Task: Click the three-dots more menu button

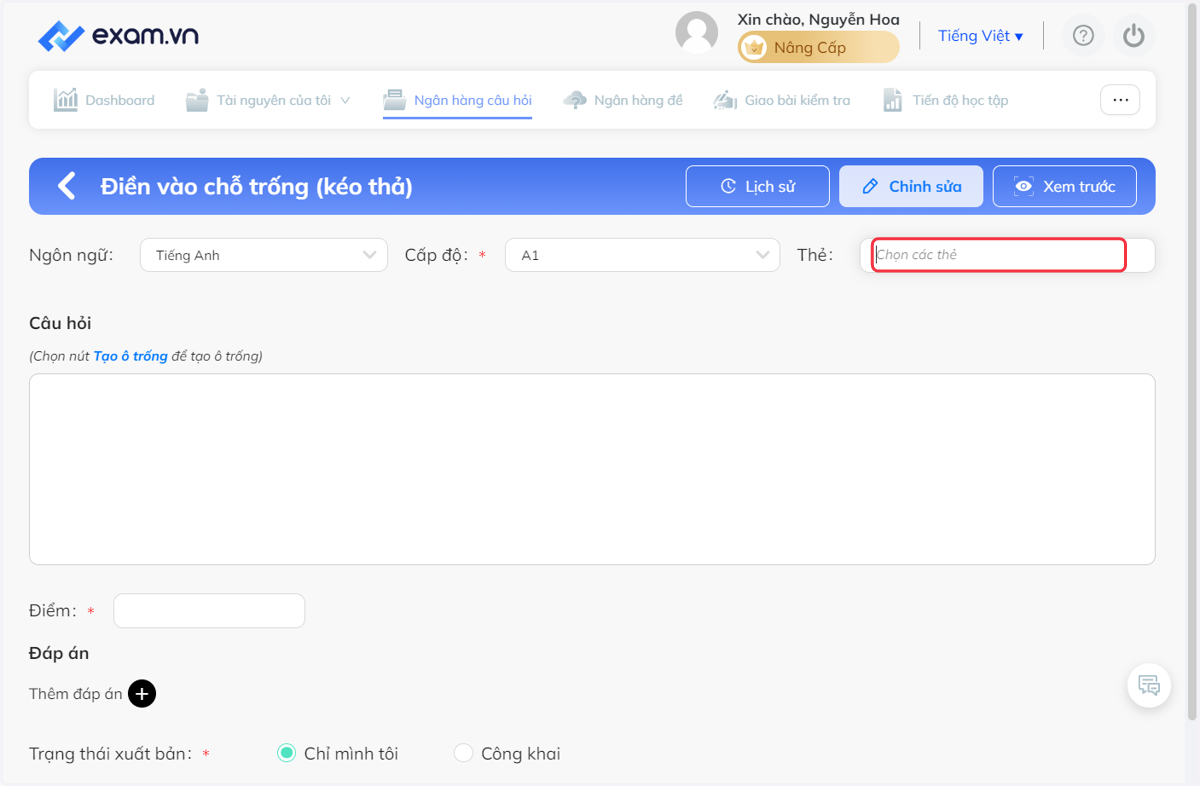Action: click(1120, 100)
